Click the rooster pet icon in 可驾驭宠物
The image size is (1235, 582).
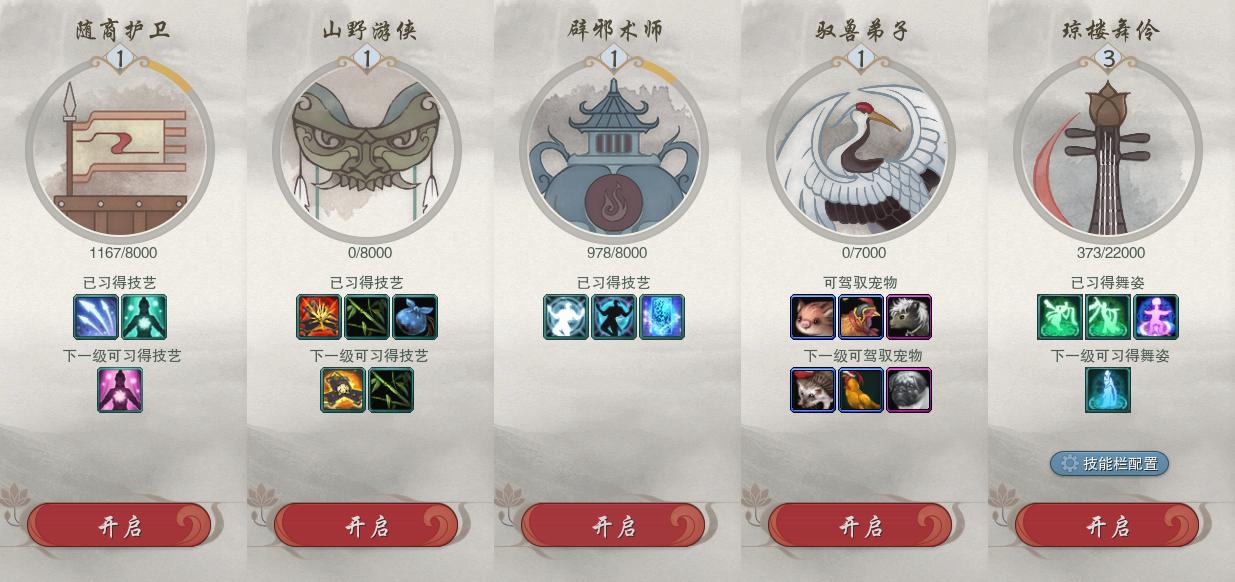pyautogui.click(x=861, y=317)
